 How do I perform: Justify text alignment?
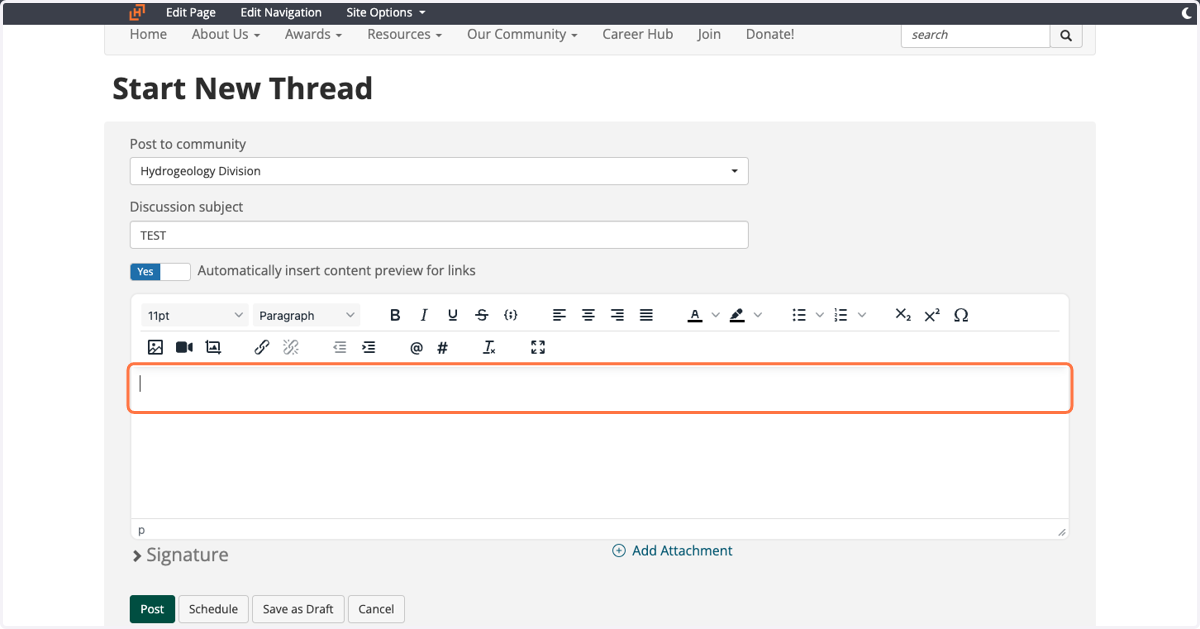pyautogui.click(x=646, y=315)
